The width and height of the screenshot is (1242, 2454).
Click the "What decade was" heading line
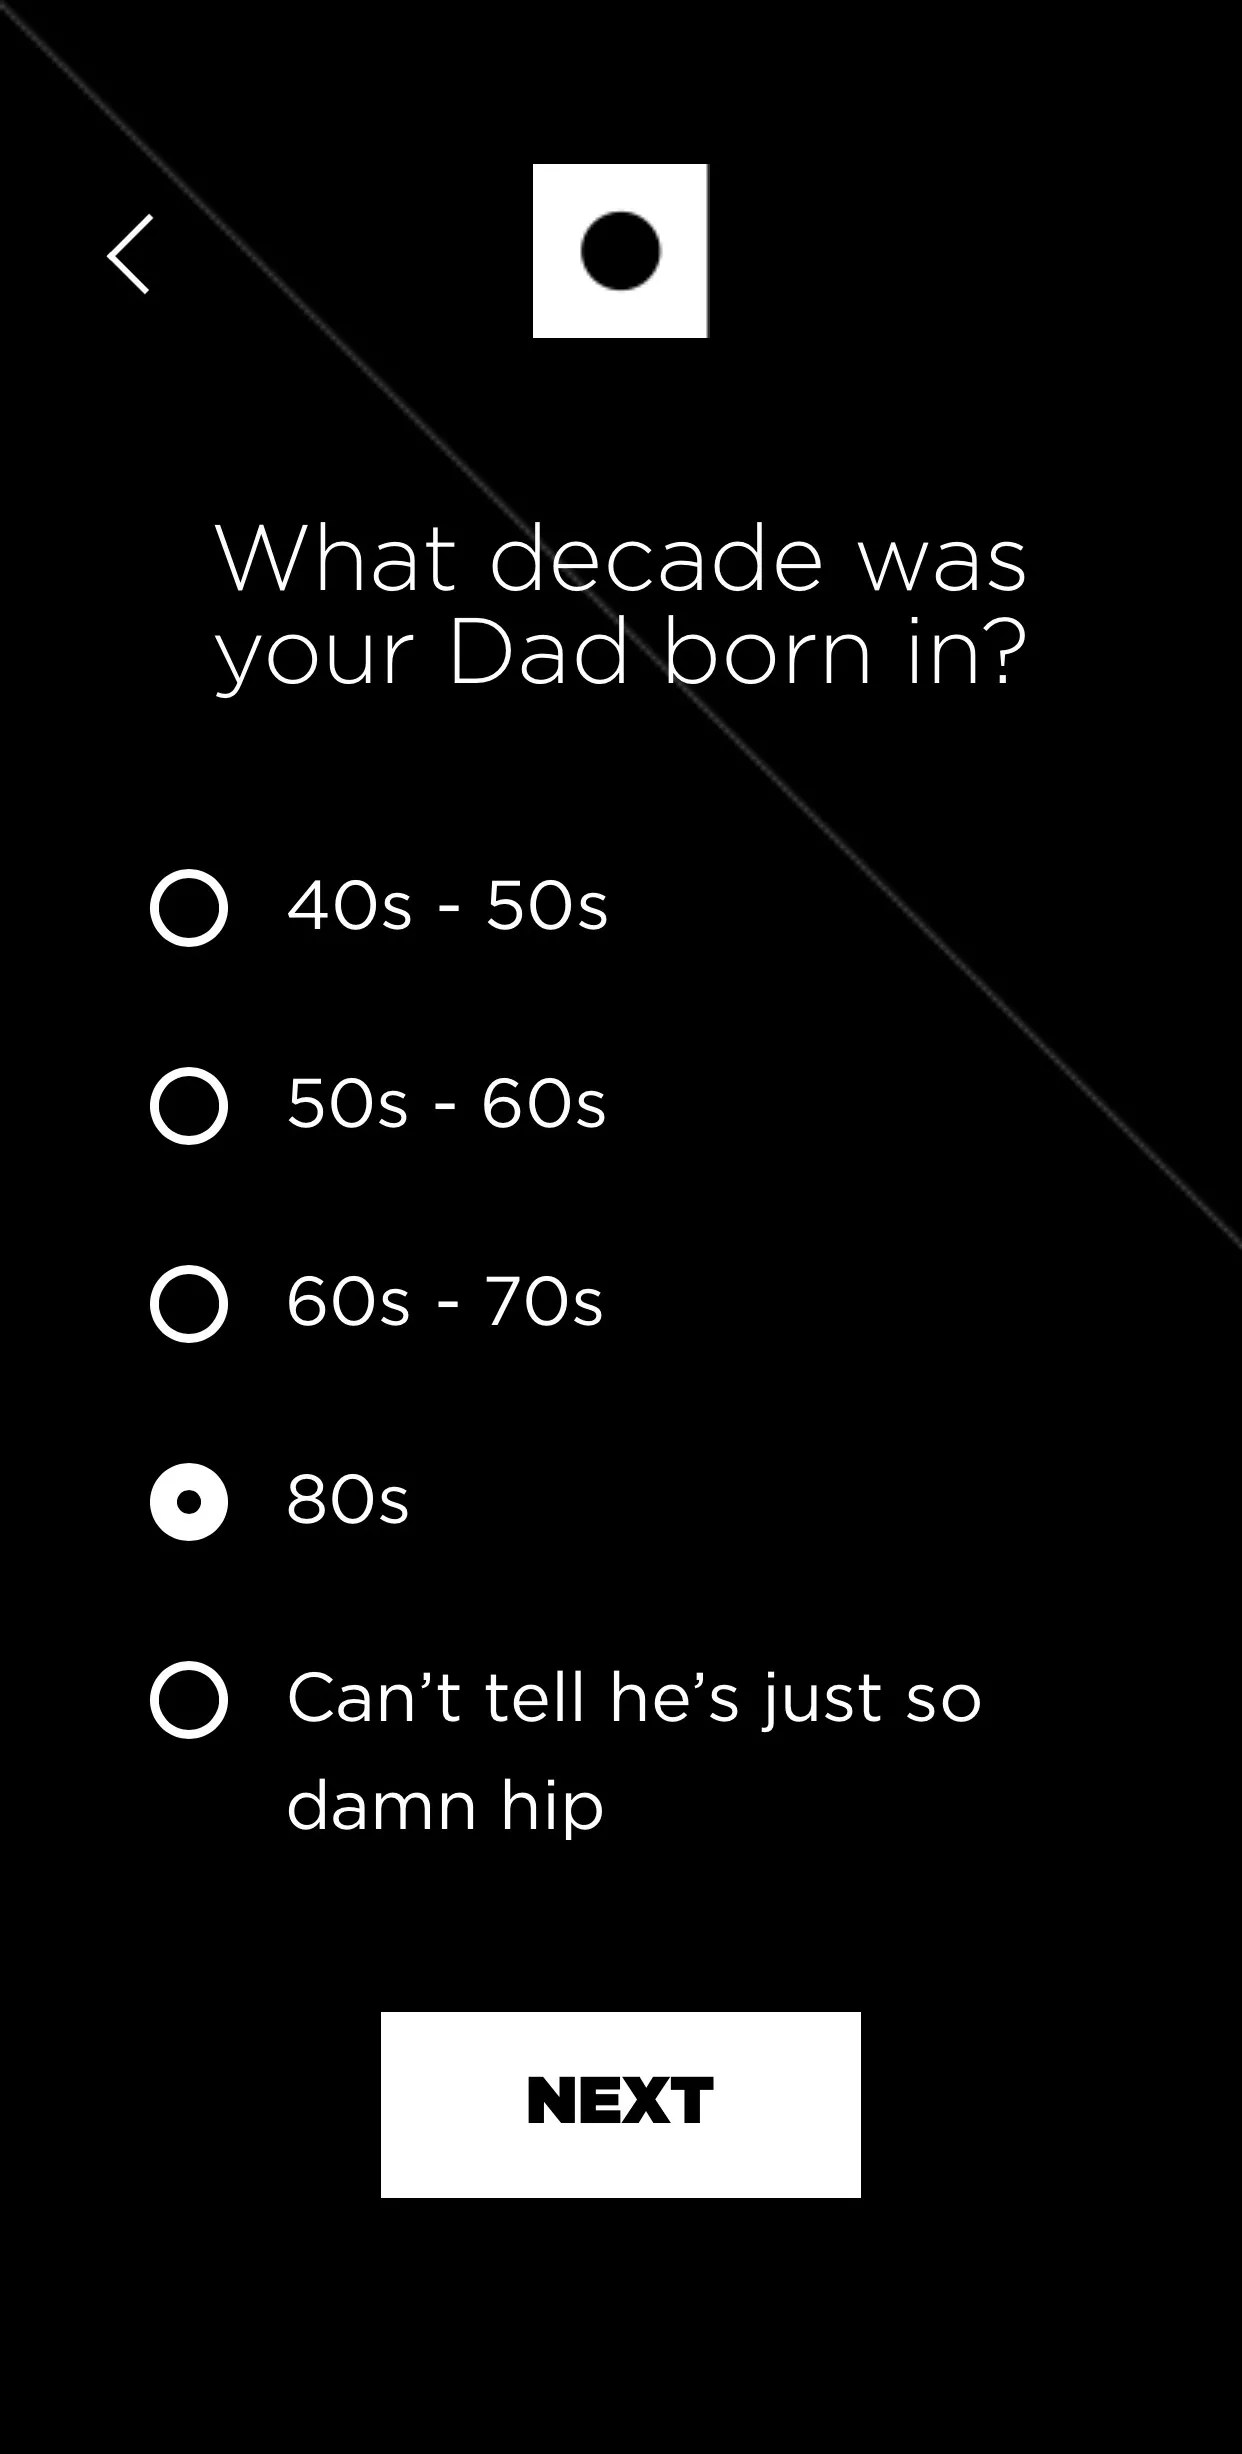coord(620,559)
